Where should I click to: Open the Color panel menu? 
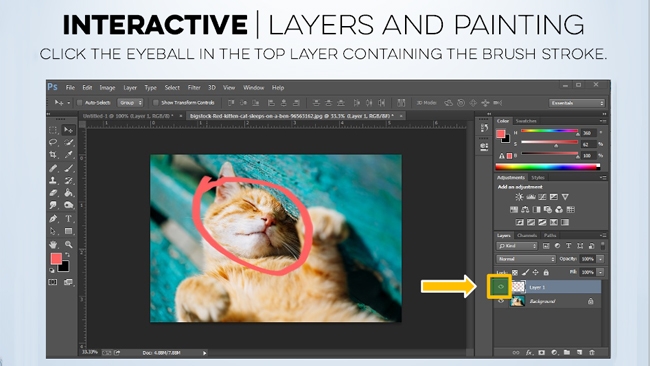coord(603,121)
